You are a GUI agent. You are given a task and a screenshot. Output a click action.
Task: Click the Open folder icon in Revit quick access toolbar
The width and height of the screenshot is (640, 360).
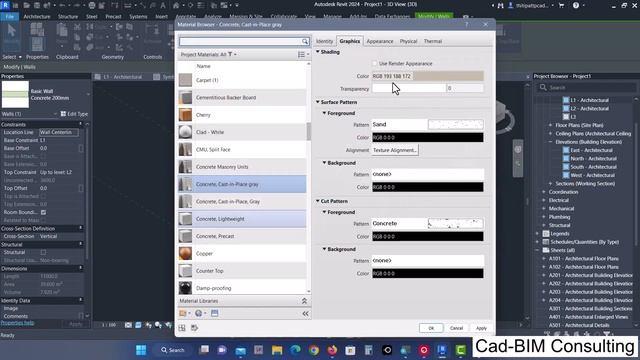27,5
